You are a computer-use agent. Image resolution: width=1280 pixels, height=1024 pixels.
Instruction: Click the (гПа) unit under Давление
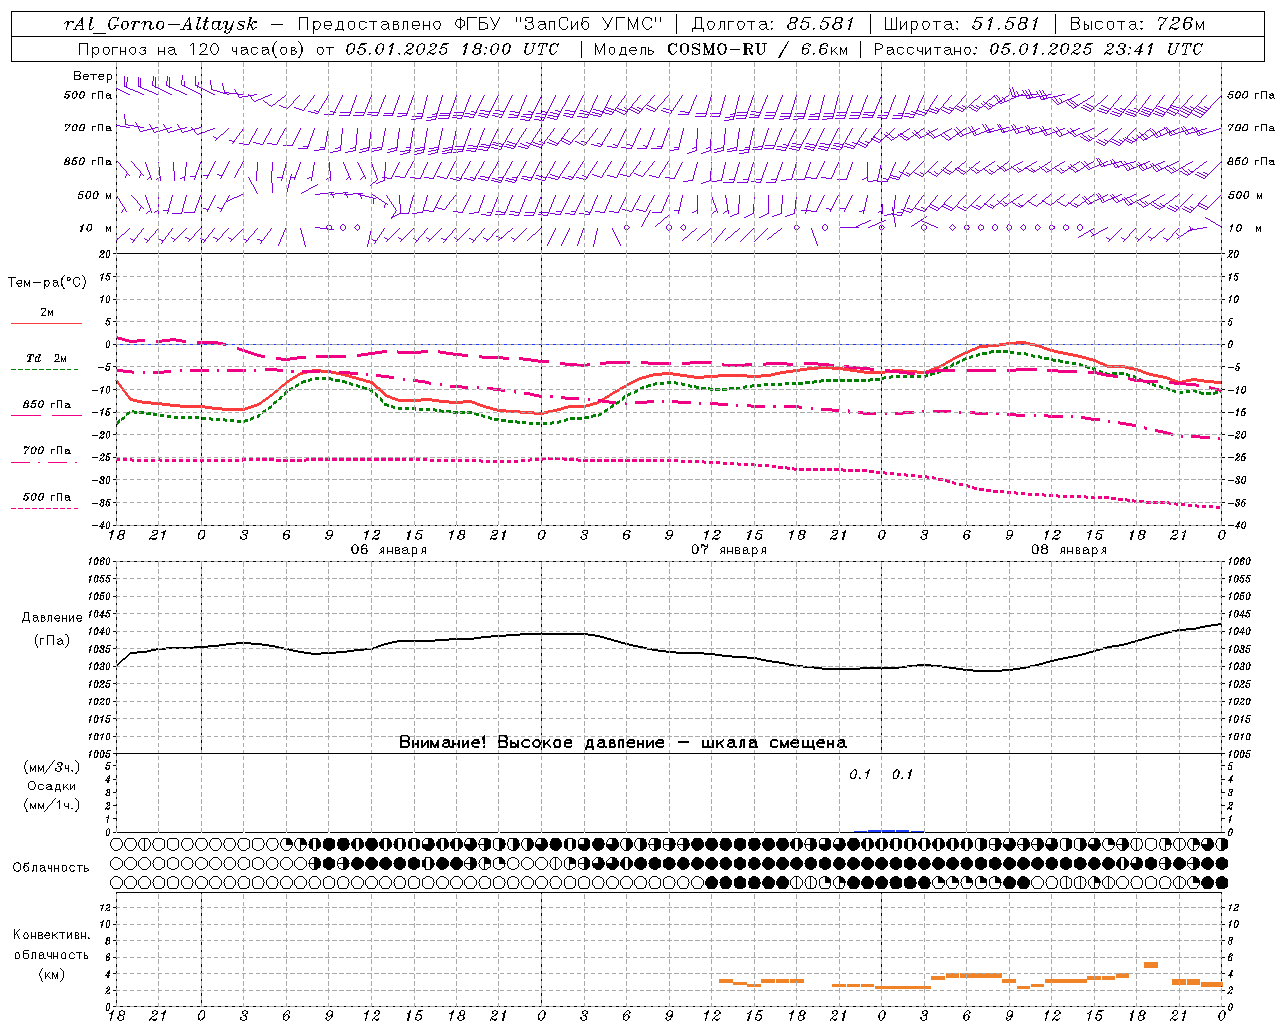pyautogui.click(x=51, y=640)
